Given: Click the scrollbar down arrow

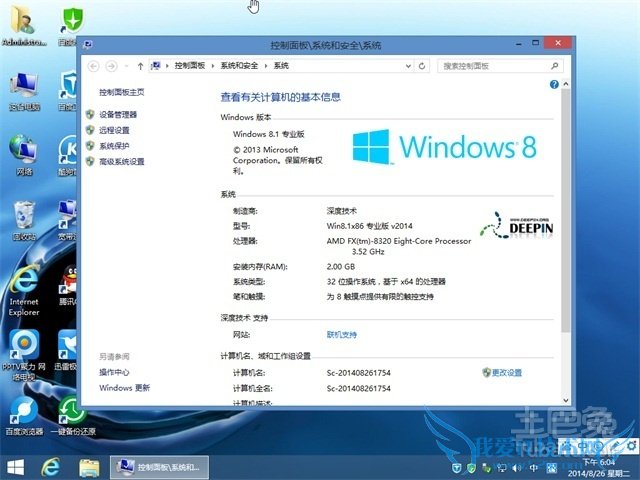Looking at the screenshot, I should click(x=566, y=400).
